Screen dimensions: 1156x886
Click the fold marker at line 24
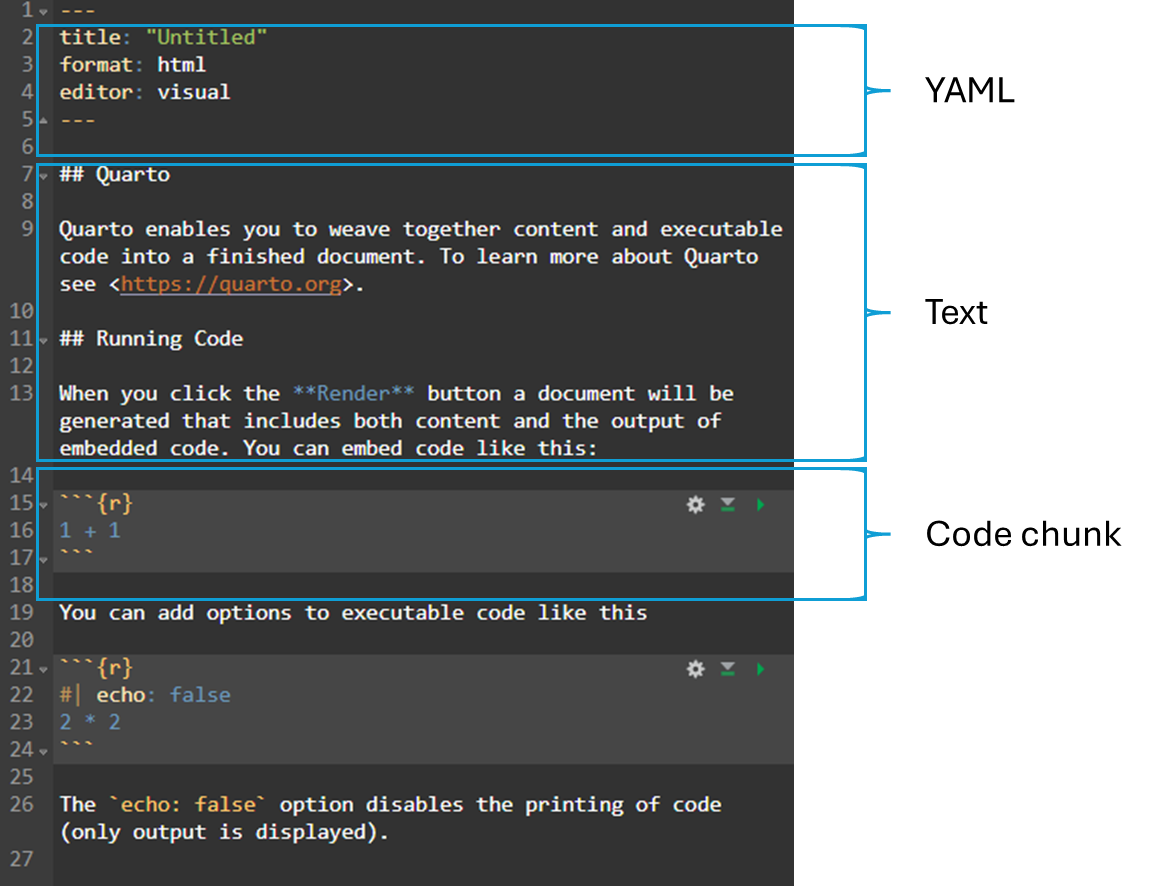43,750
